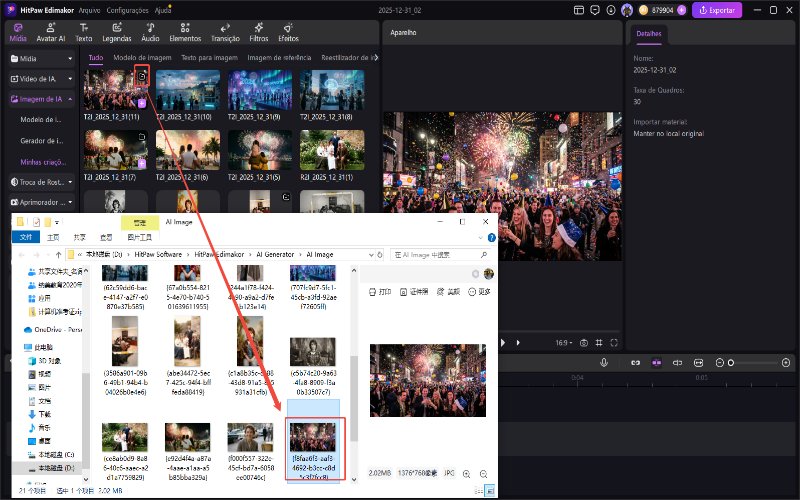This screenshot has width=800, height=500.
Task: Toggle the grid overlay icon under preview
Action: (x=599, y=343)
